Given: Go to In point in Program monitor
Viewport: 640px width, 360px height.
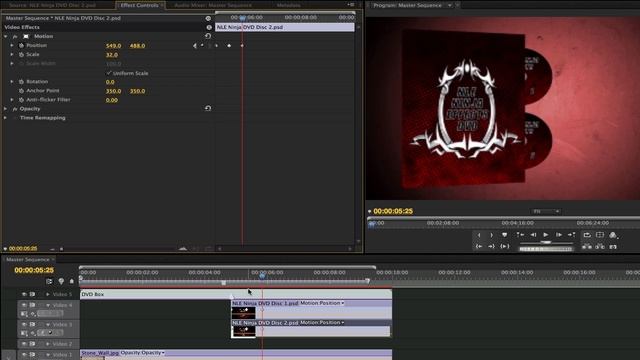Looking at the screenshot, I should coord(479,247).
